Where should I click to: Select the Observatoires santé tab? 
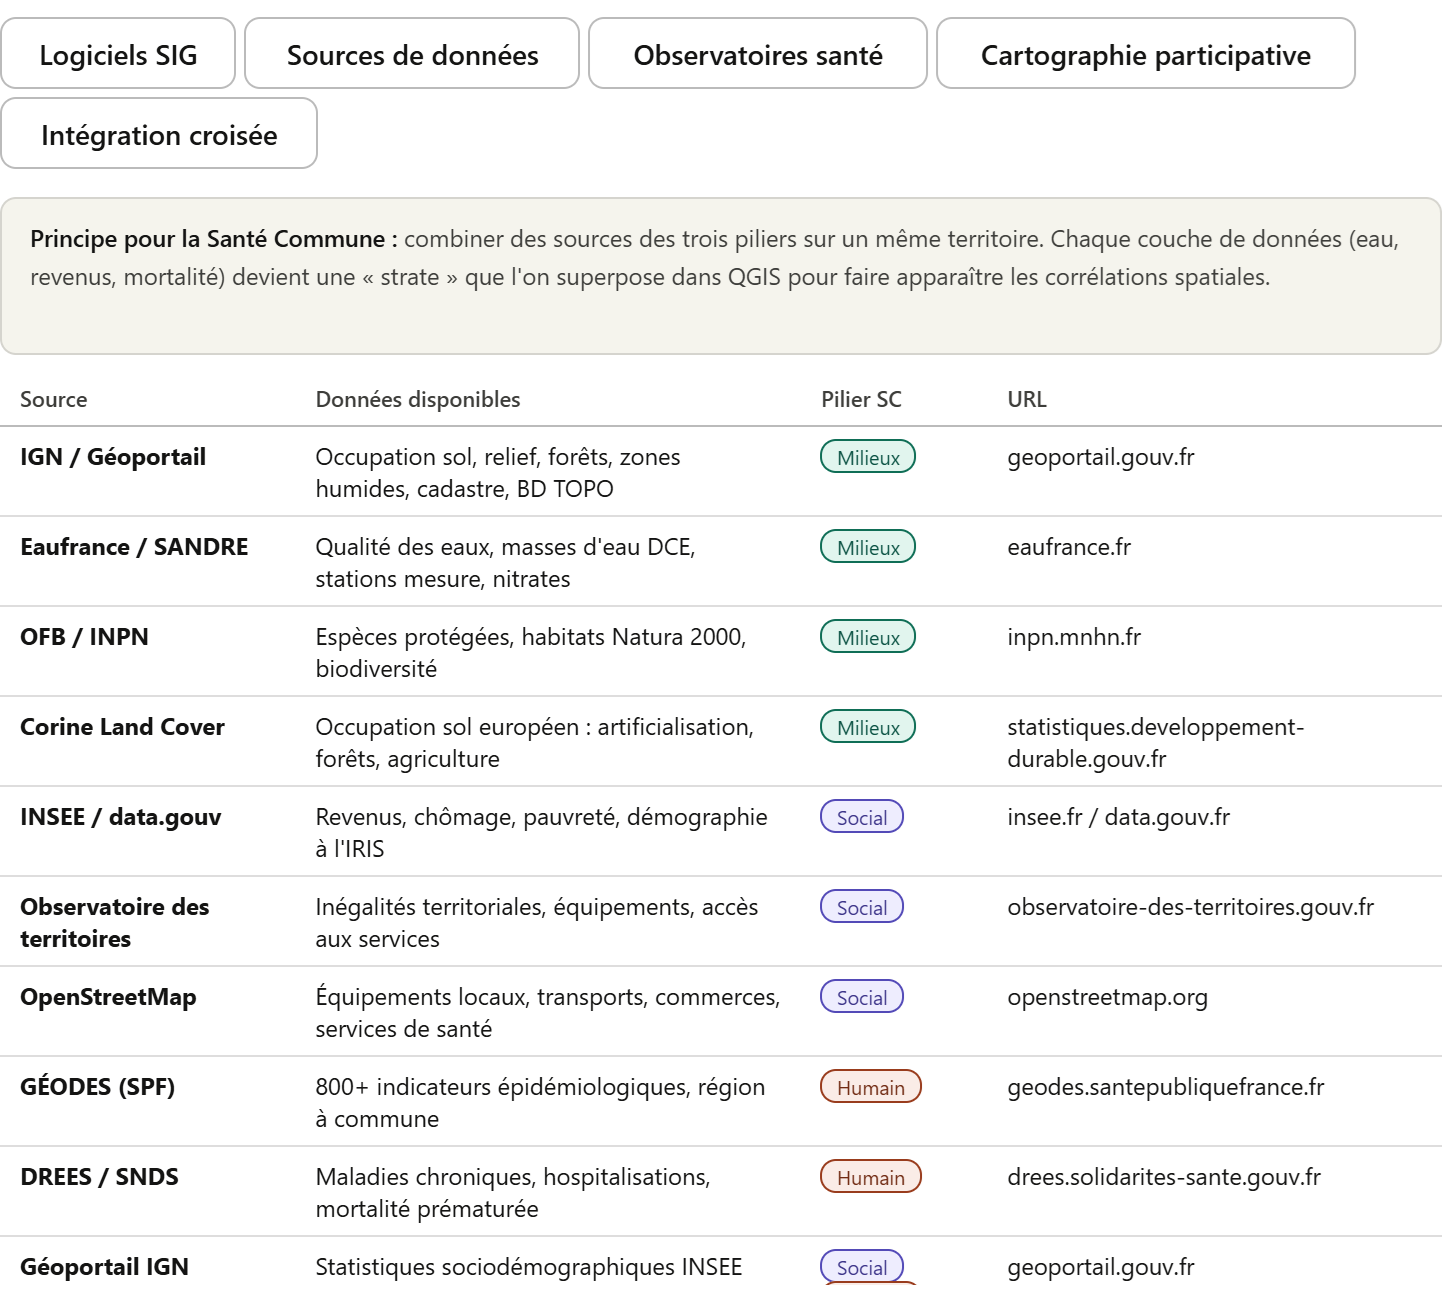pos(757,54)
